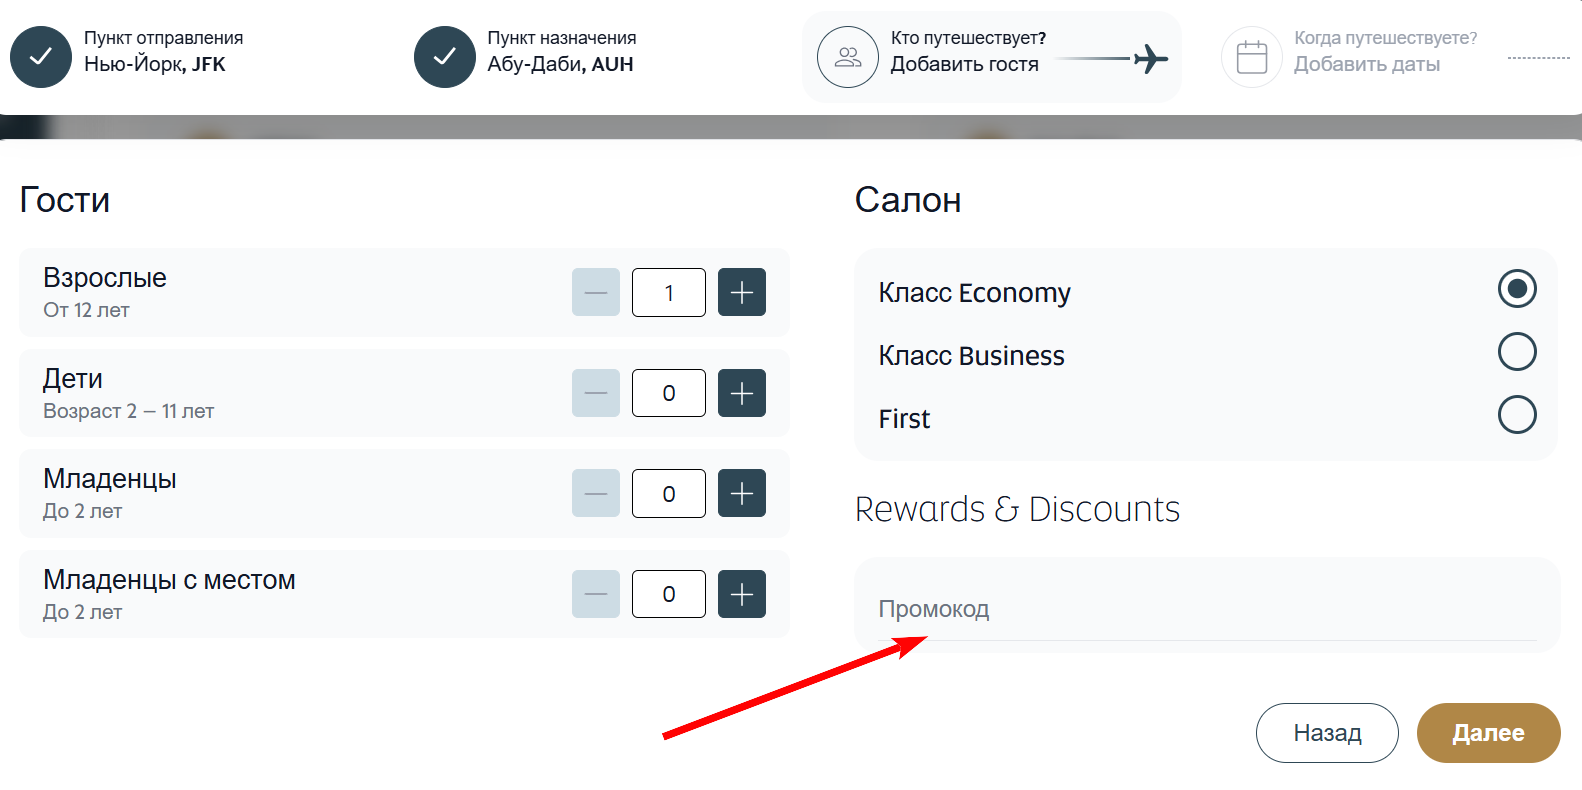
Task: Select the Класс Economy radio button
Action: click(1516, 289)
